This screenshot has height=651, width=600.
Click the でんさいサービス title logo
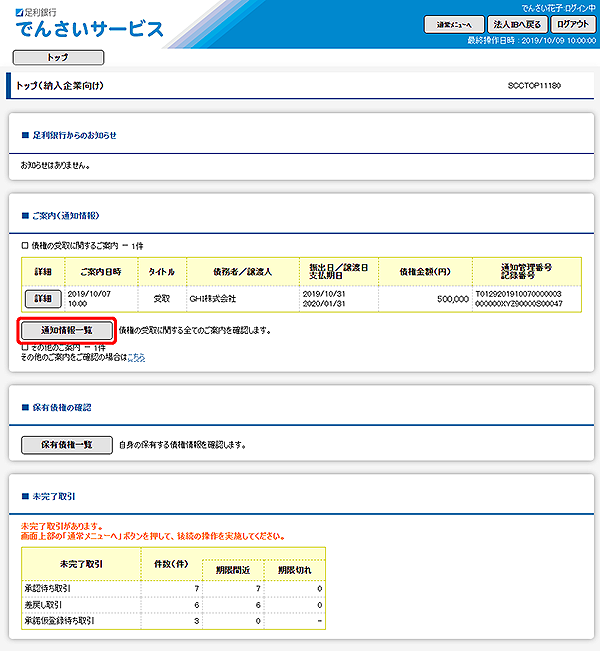click(x=90, y=29)
